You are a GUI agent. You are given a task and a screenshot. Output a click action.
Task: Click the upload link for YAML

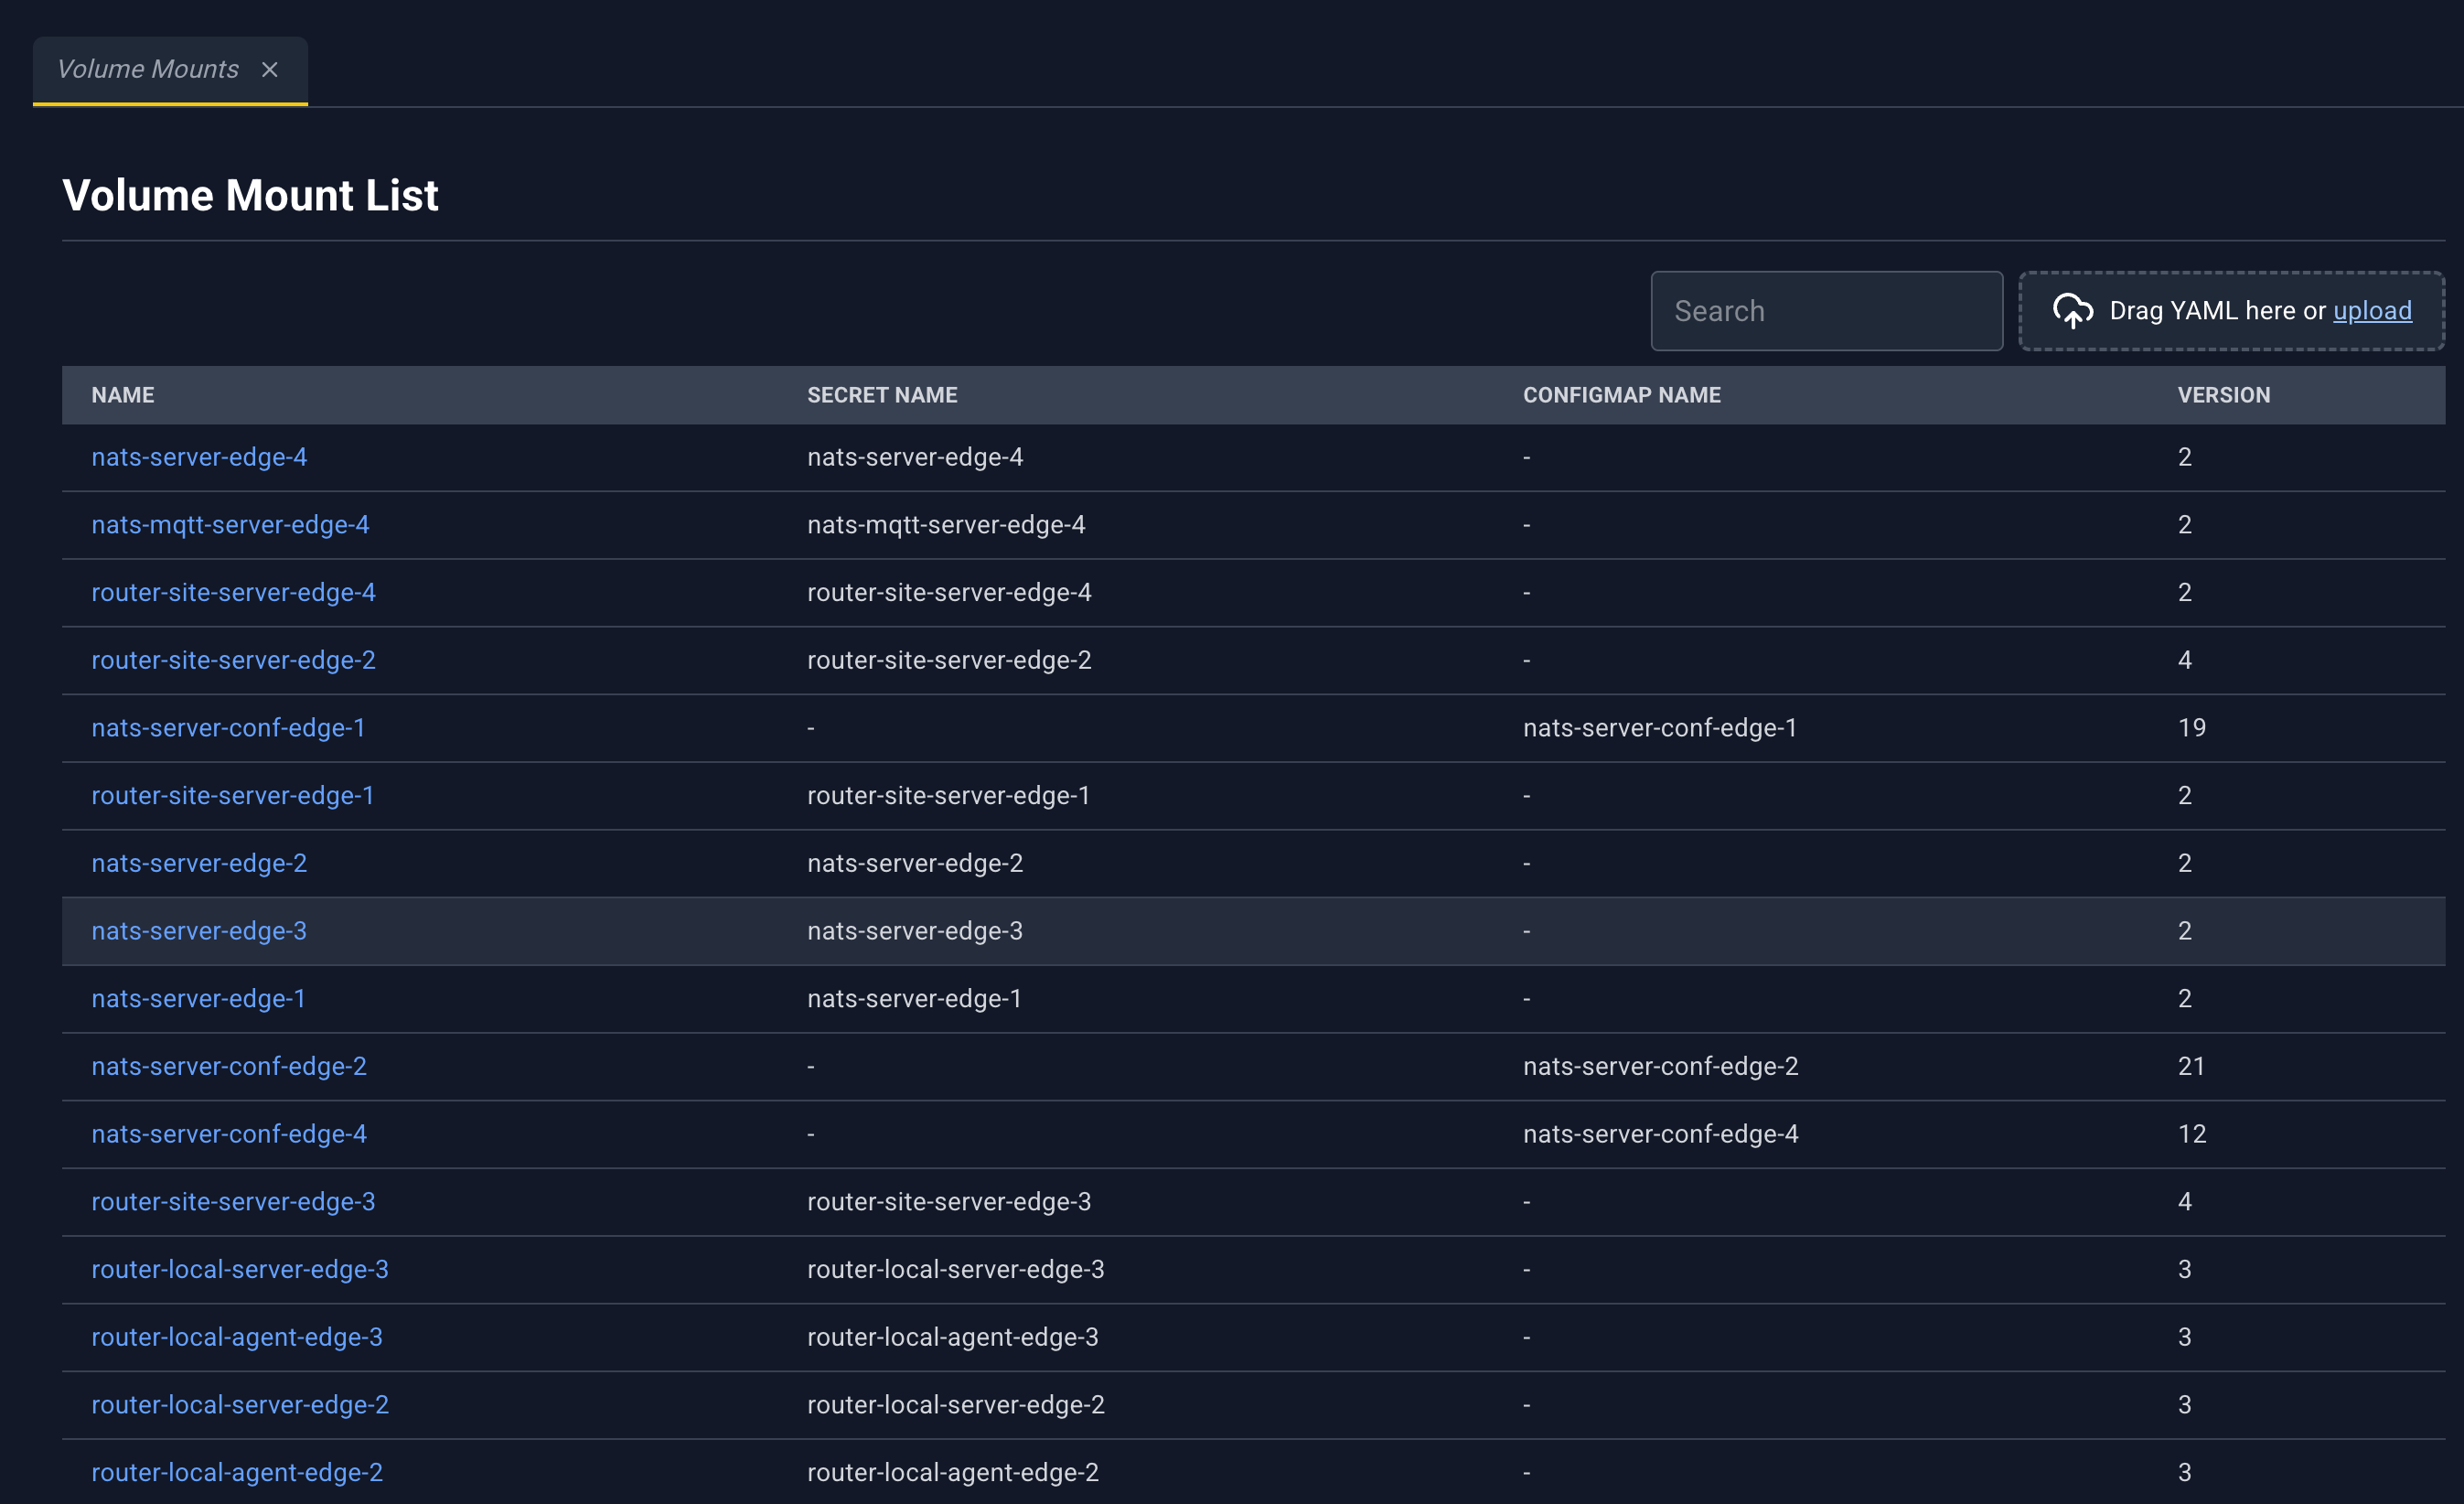click(x=2372, y=311)
